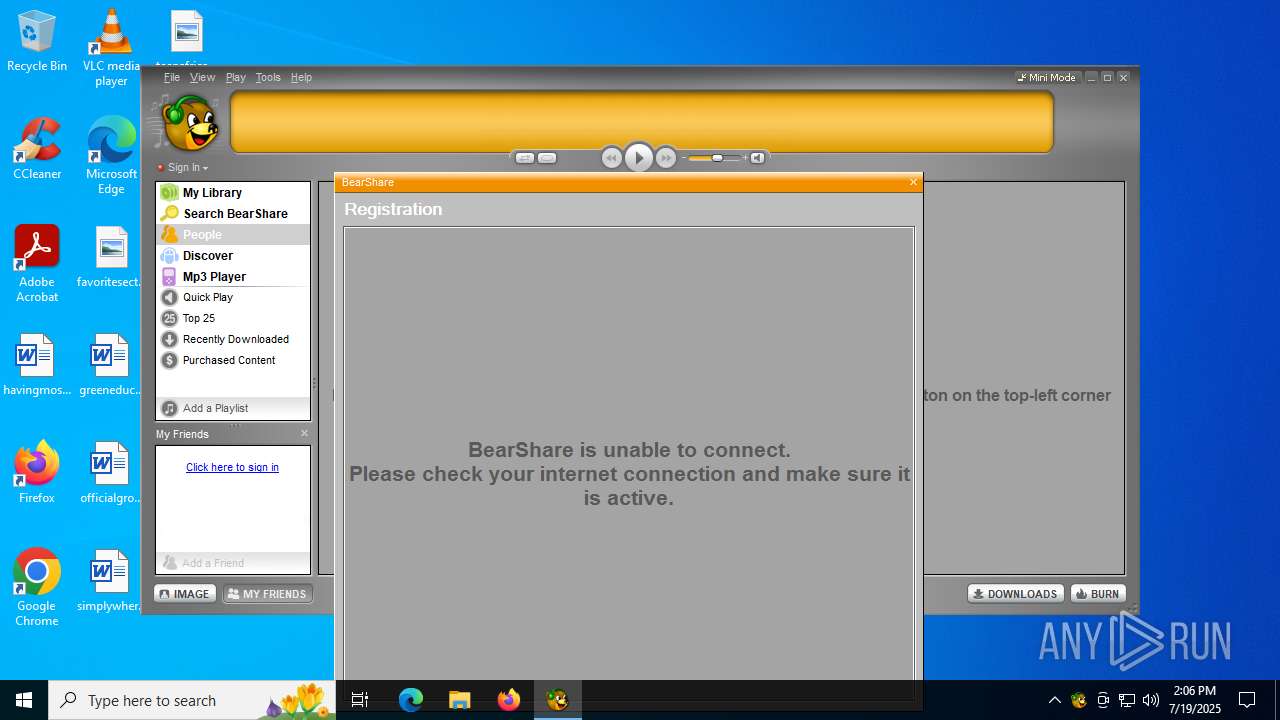Close the BearShare Registration dialog
The height and width of the screenshot is (720, 1280).
tap(913, 182)
